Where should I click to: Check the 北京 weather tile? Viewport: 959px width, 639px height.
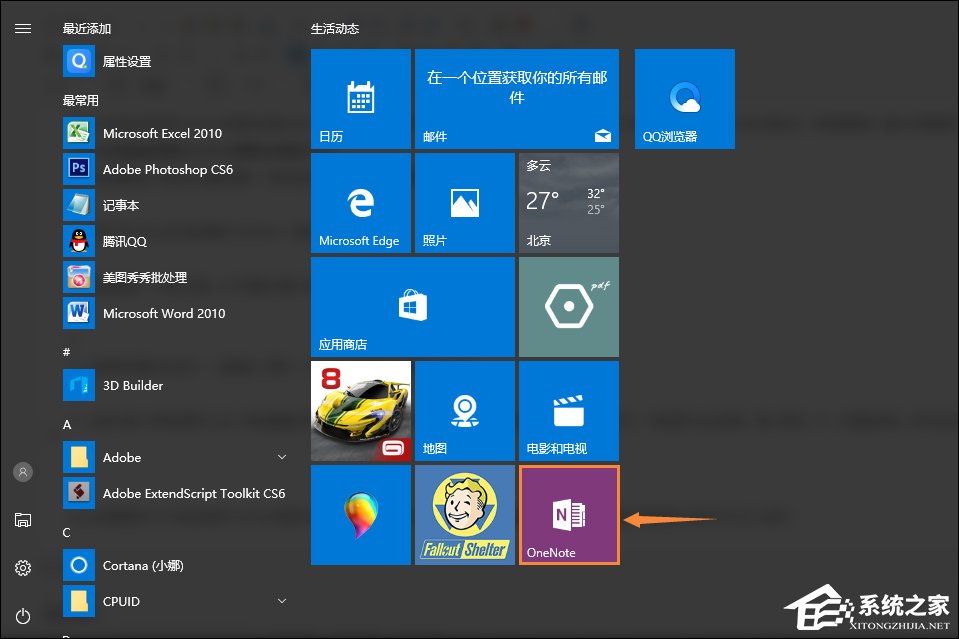click(568, 203)
